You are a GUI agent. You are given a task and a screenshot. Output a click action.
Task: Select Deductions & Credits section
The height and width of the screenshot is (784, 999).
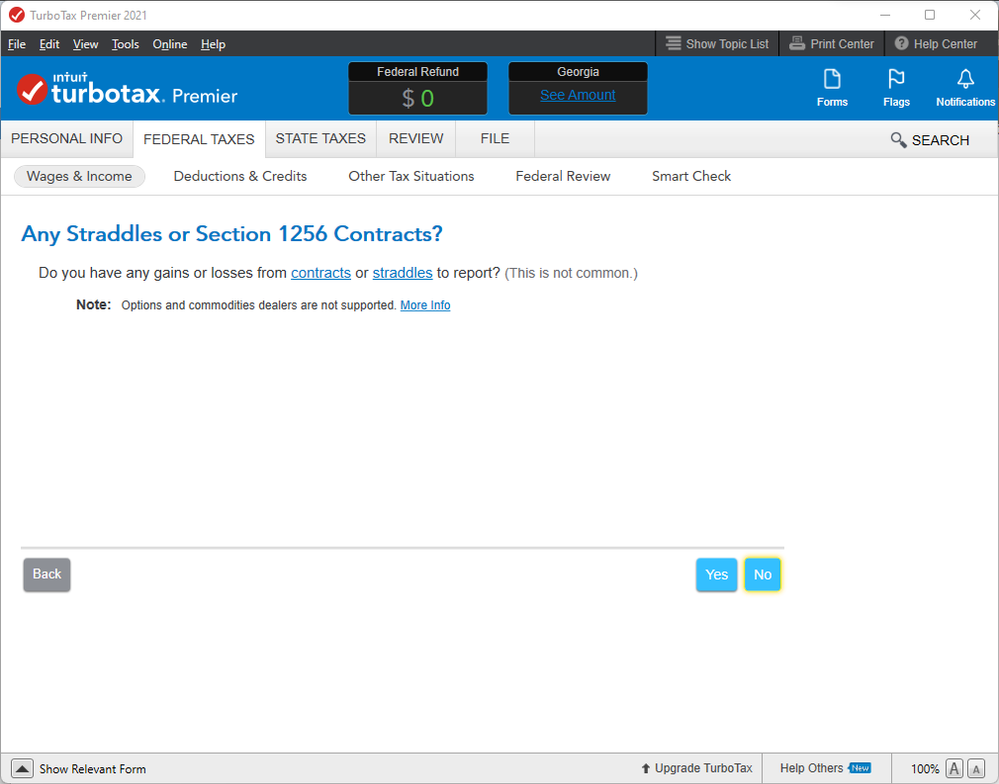tap(240, 176)
